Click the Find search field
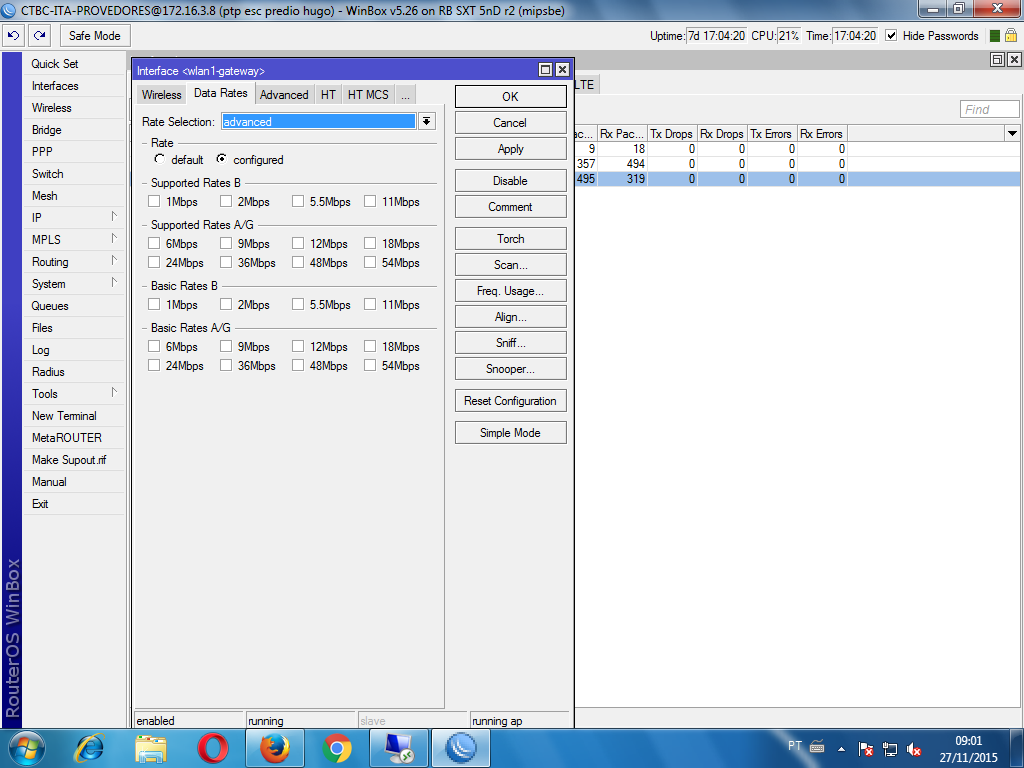This screenshot has height=768, width=1024. [989, 110]
